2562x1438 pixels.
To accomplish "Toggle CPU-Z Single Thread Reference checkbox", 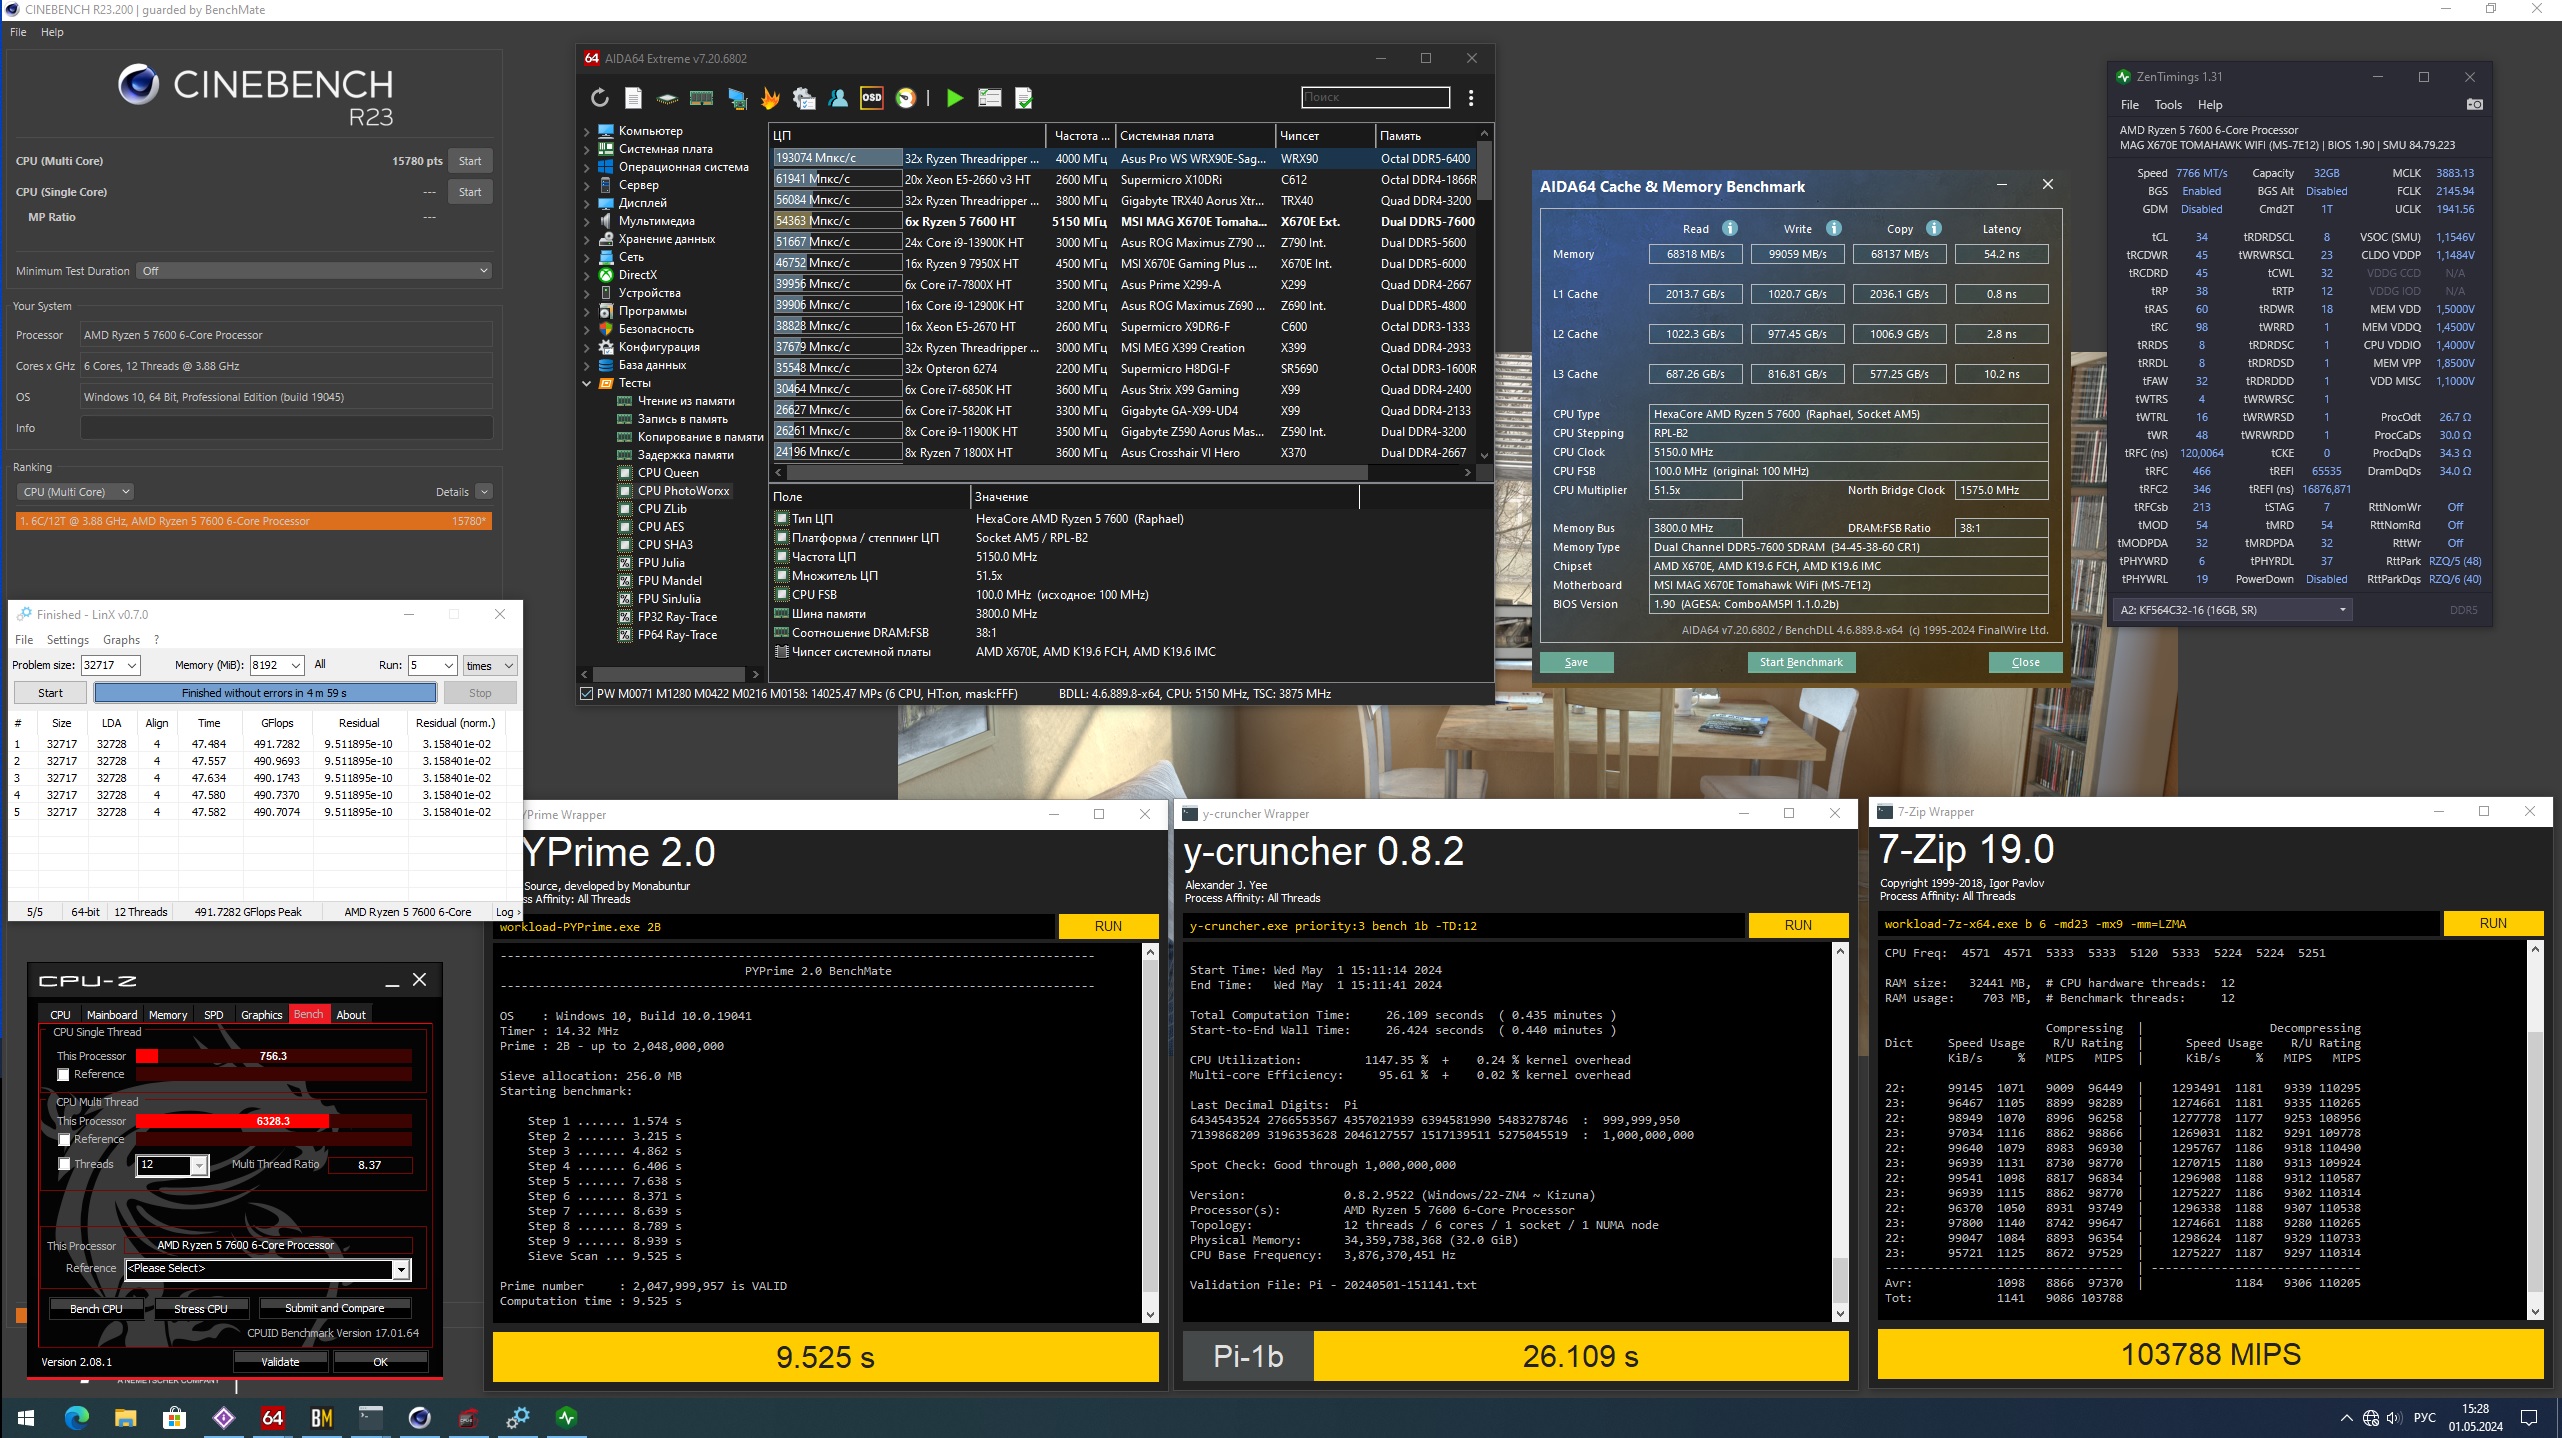I will click(x=64, y=1075).
